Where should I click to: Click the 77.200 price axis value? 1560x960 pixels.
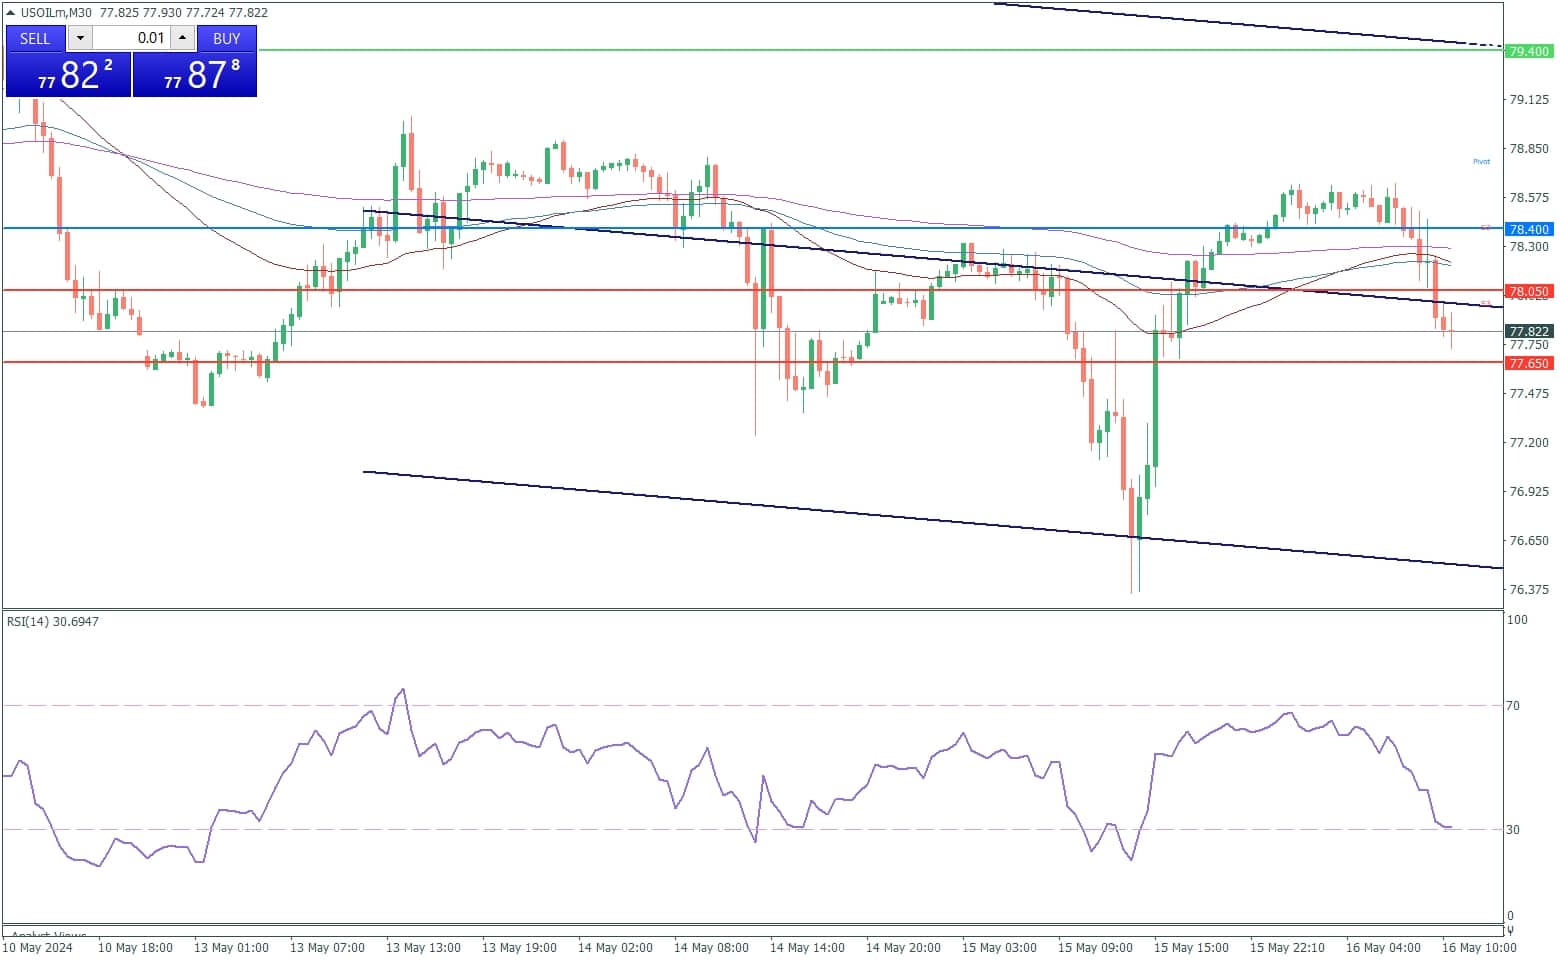pyautogui.click(x=1529, y=443)
